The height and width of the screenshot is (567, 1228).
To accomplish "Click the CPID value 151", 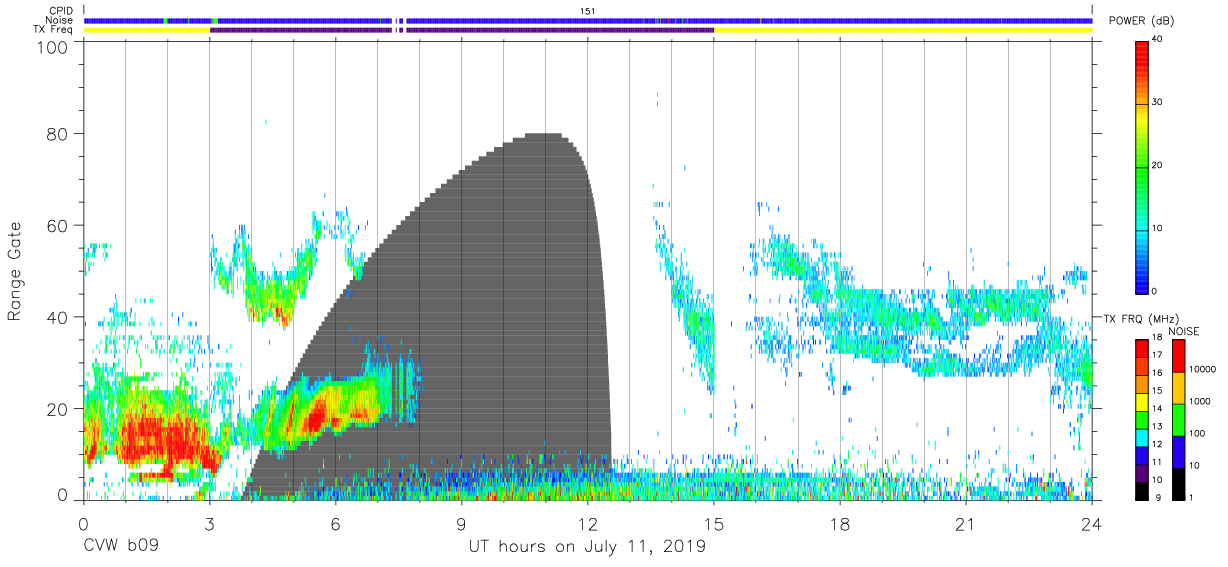I will point(588,10).
